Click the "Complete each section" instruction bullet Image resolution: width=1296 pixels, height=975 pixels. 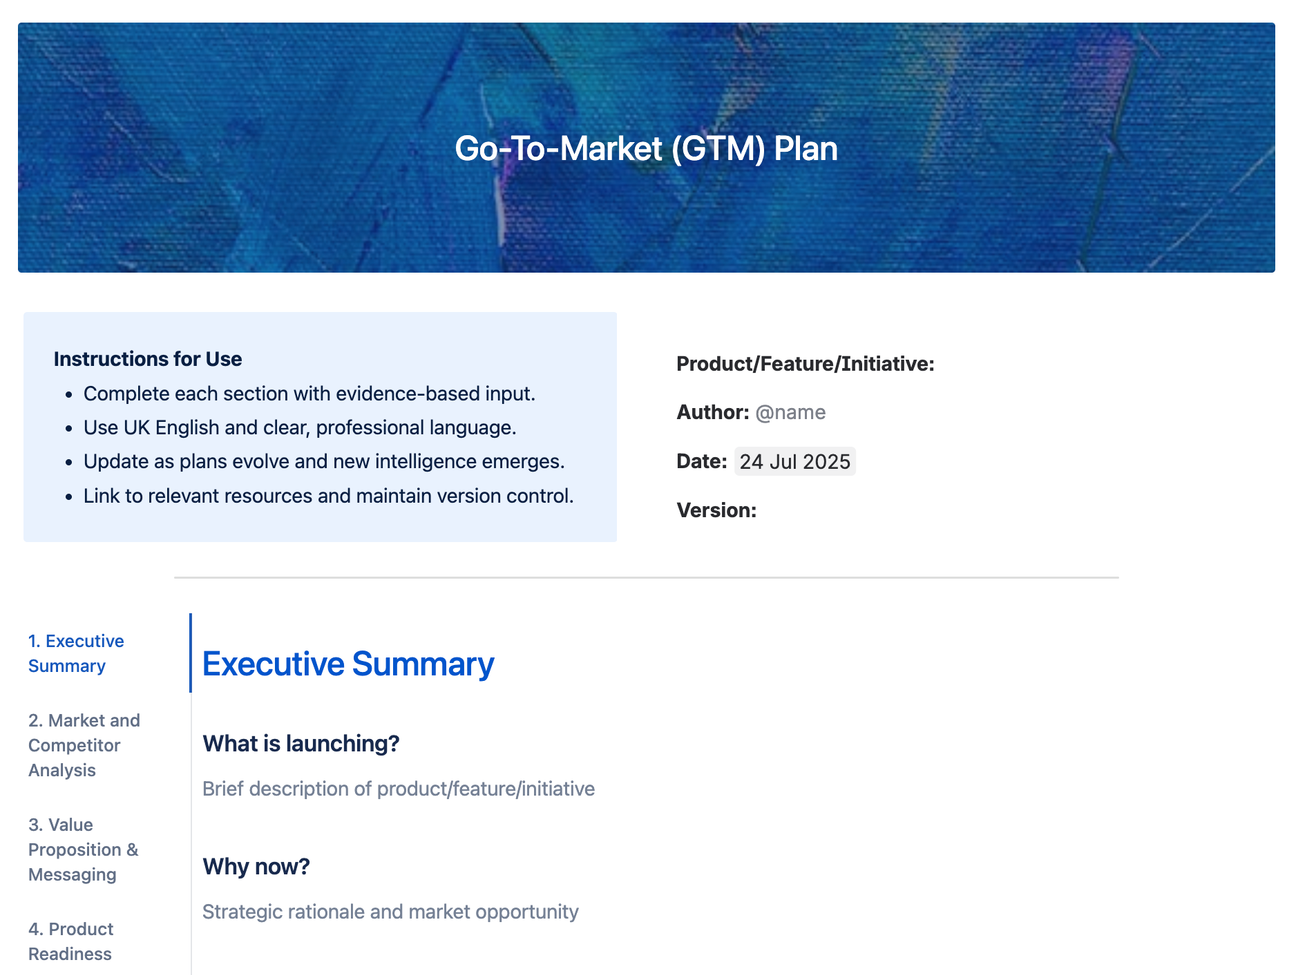tap(310, 393)
